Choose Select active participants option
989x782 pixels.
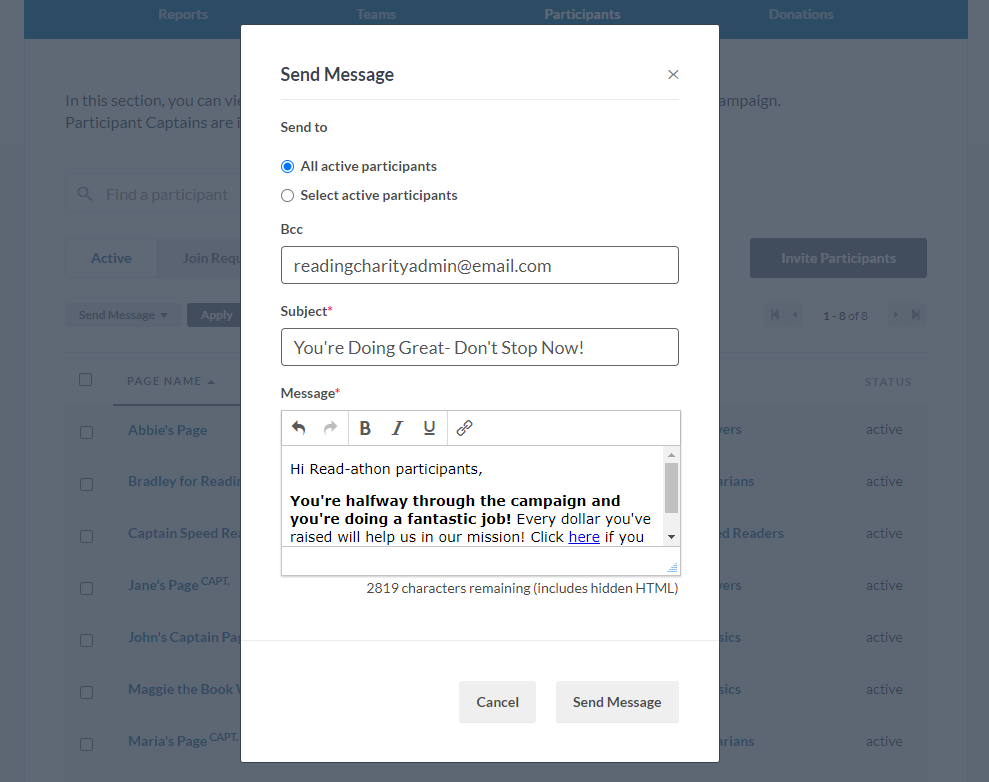pos(287,196)
